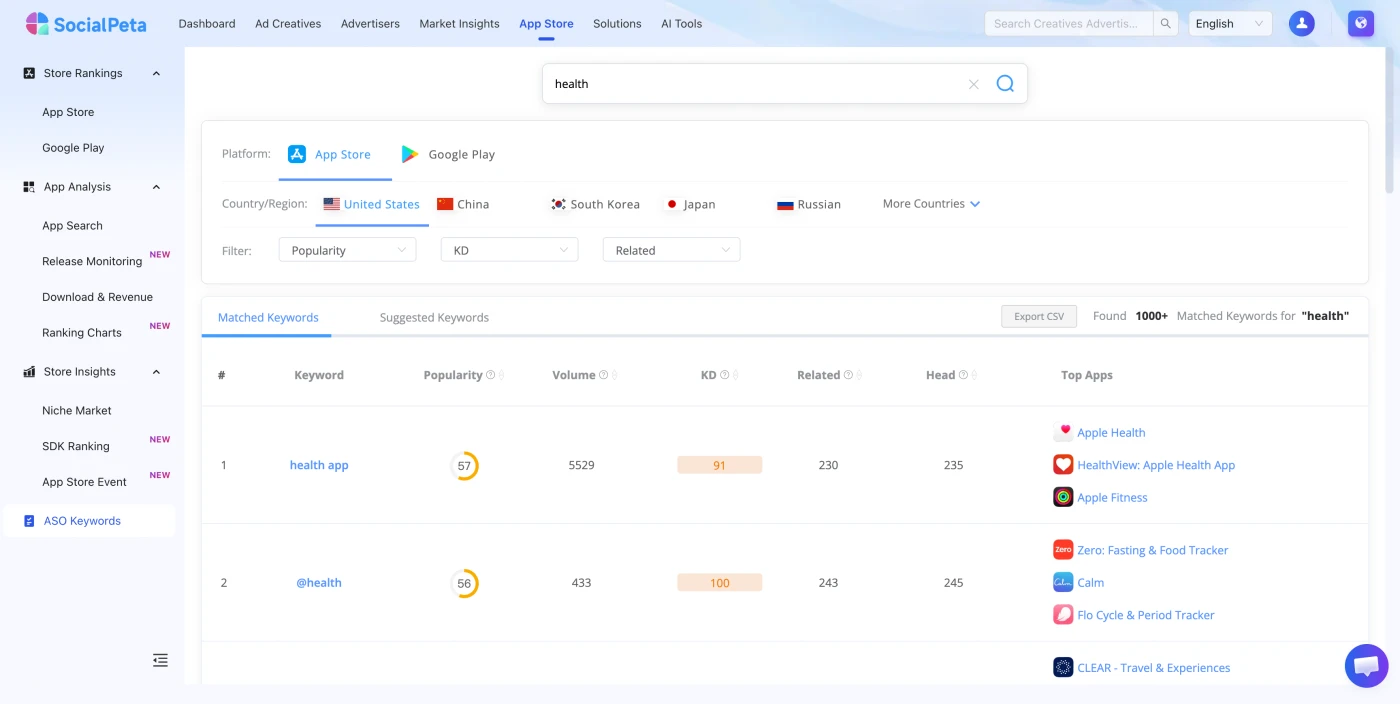
Task: Click the Related help question icon
Action: [x=848, y=375]
